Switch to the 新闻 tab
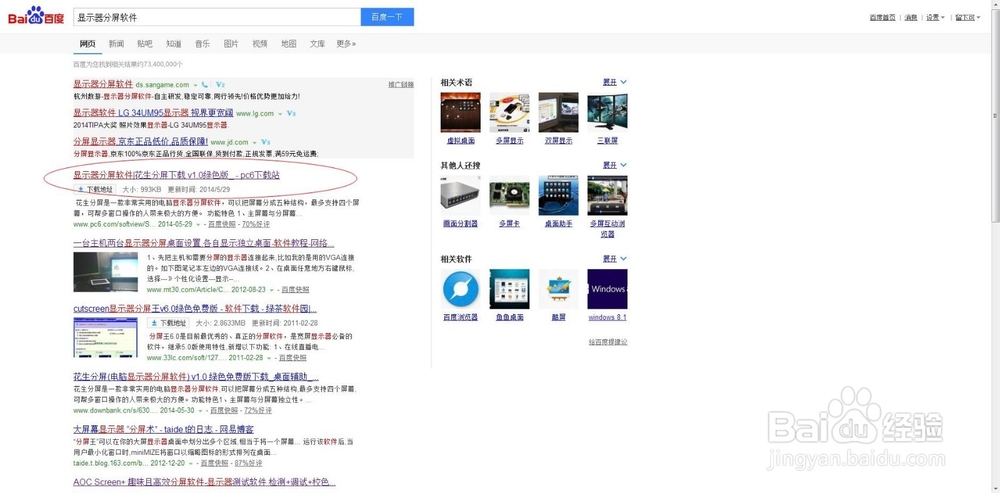The image size is (1000, 493). click(x=116, y=44)
